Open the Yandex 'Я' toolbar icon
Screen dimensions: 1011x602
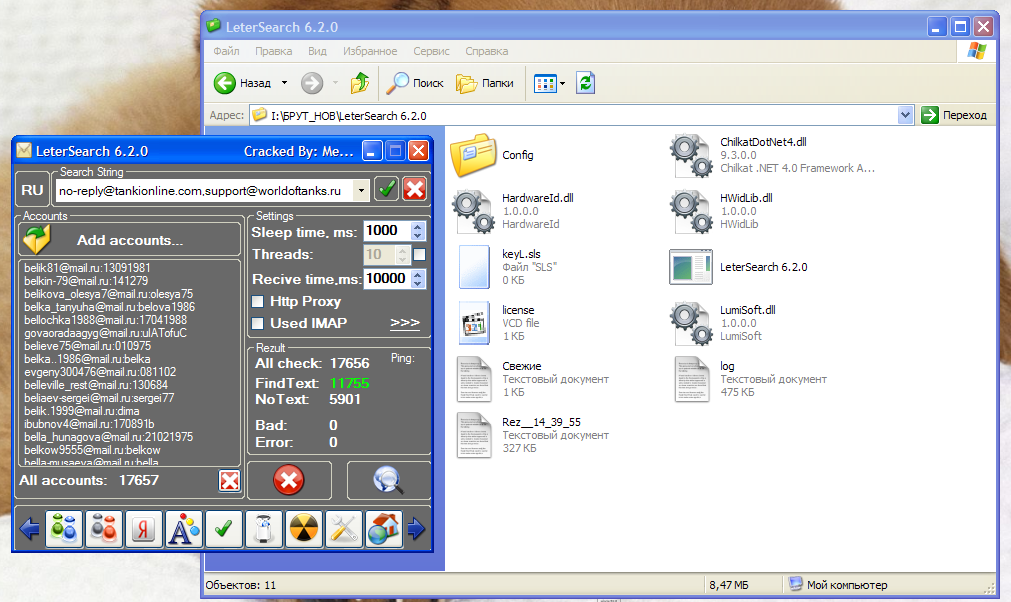144,529
